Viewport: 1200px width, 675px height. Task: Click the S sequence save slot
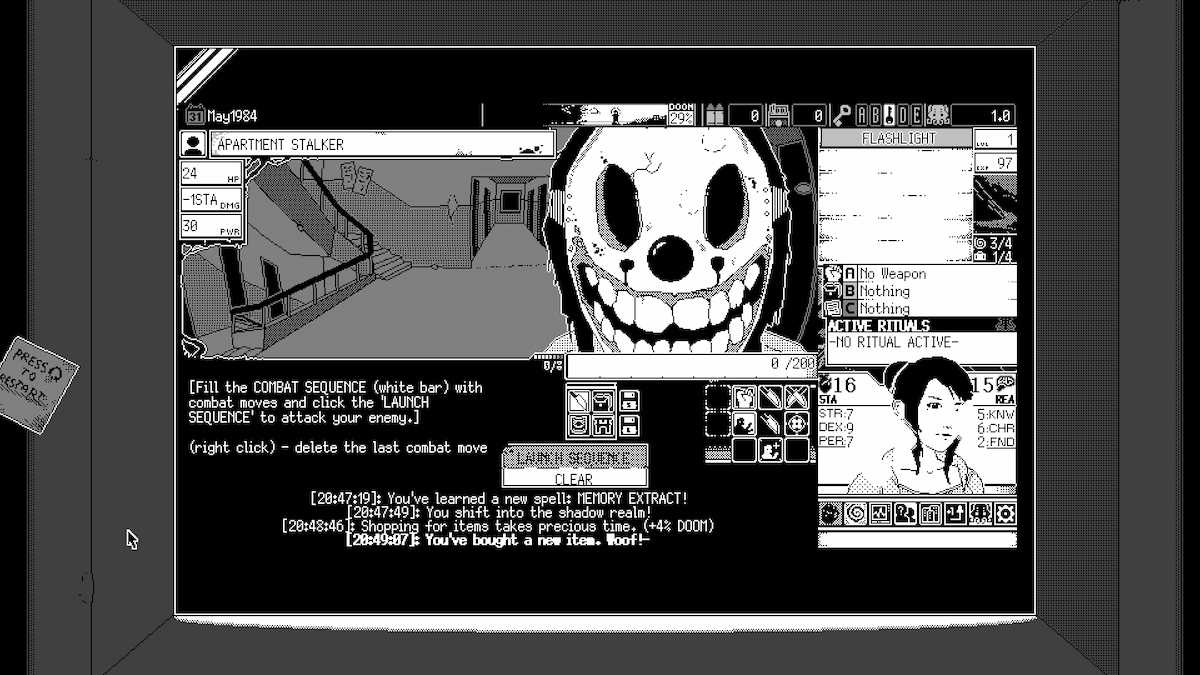click(630, 402)
